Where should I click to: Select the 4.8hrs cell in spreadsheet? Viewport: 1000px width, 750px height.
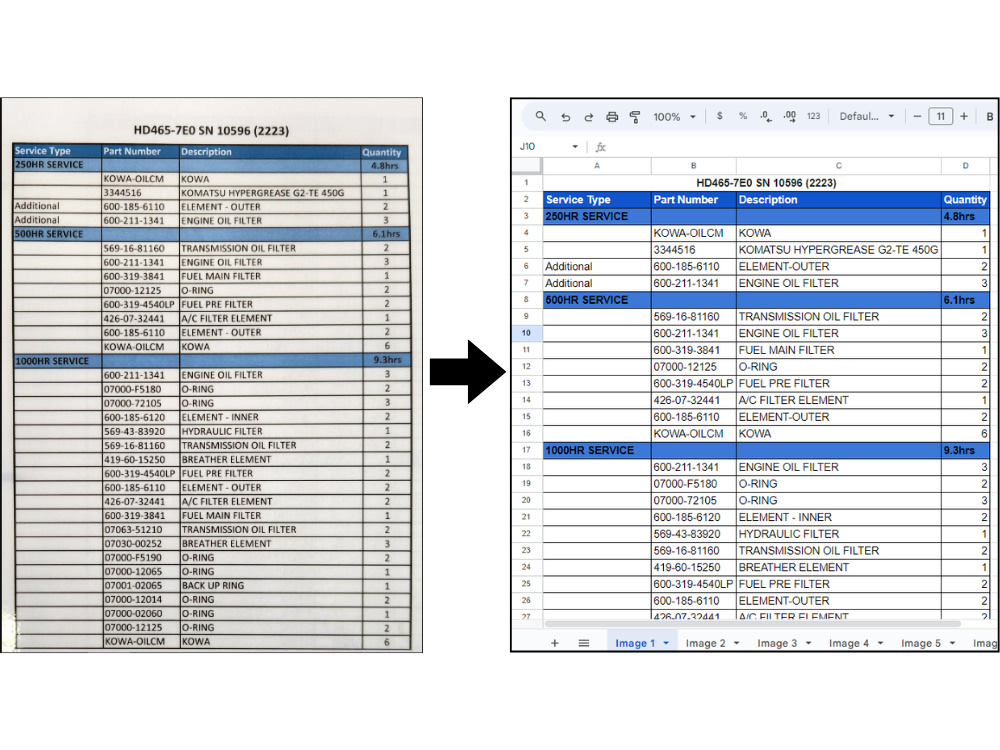pyautogui.click(x=966, y=216)
